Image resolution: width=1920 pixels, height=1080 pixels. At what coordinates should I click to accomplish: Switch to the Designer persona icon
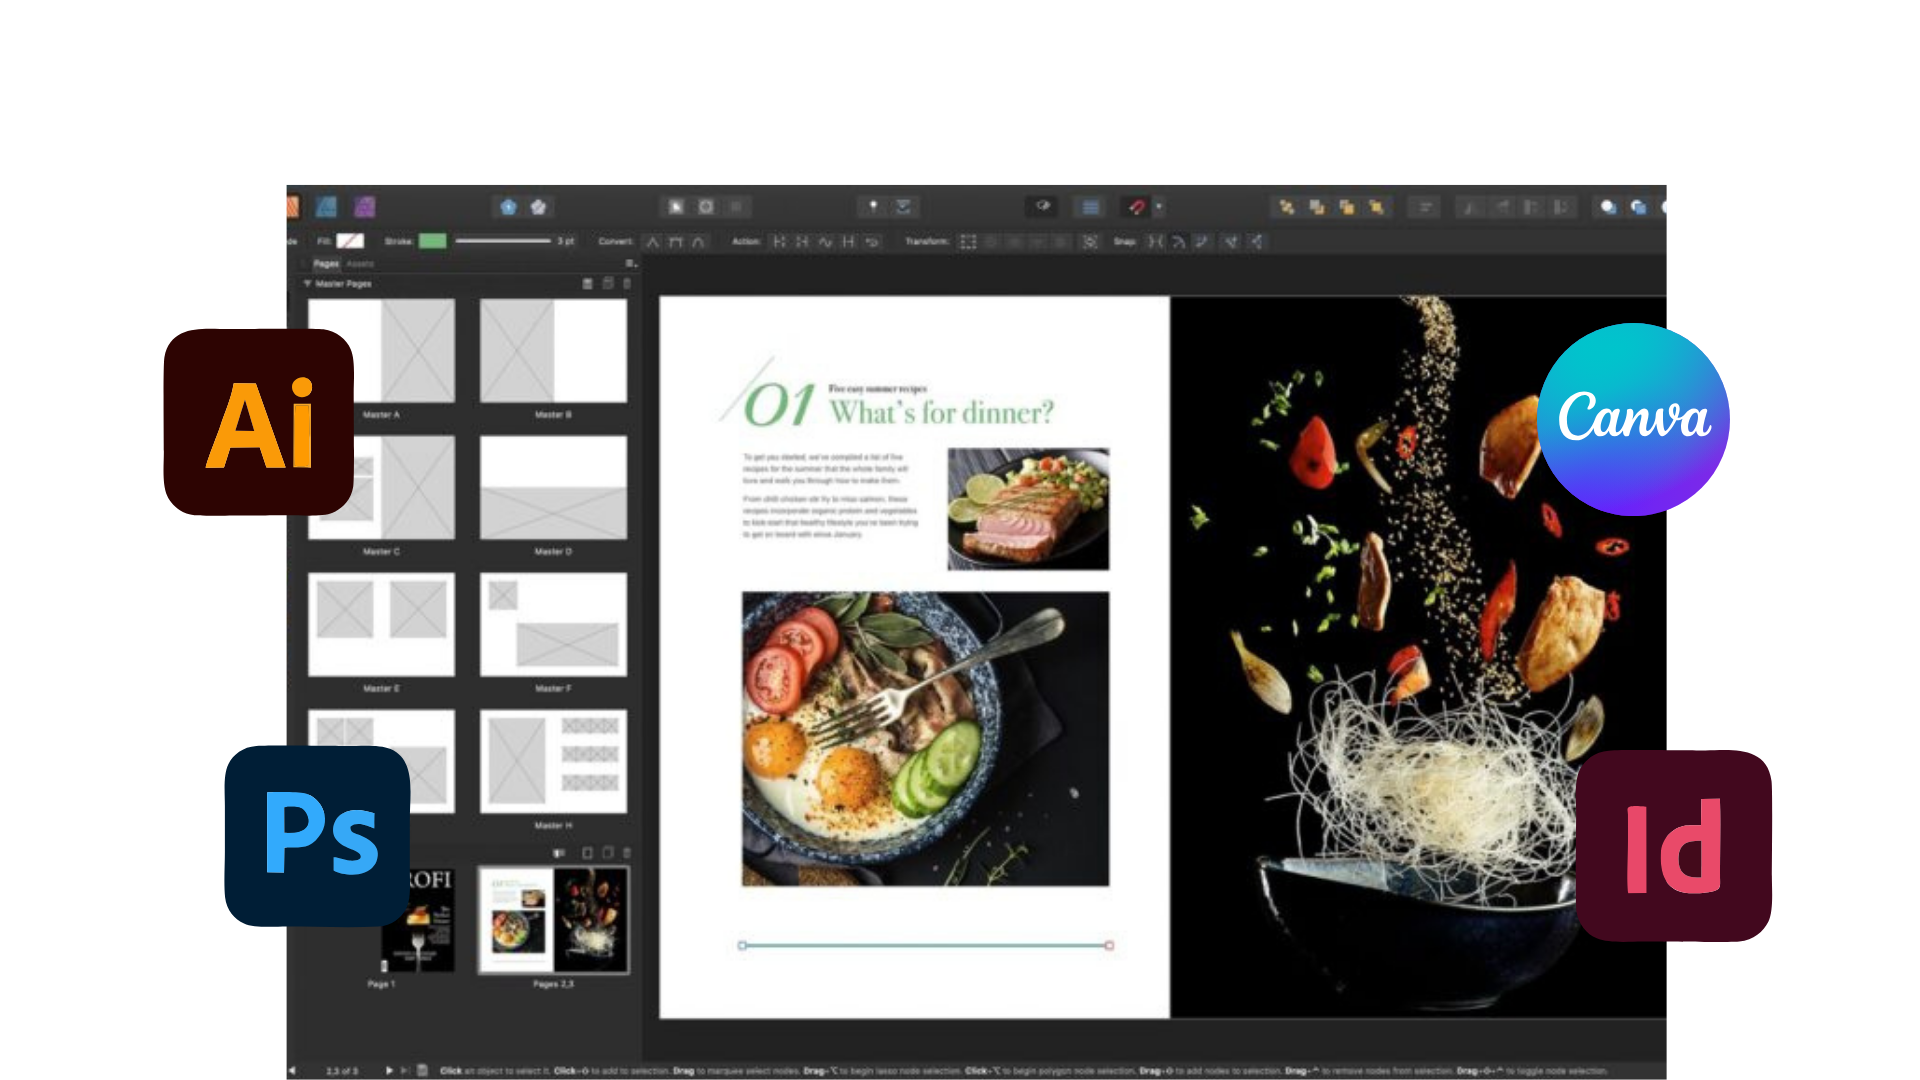tap(326, 207)
